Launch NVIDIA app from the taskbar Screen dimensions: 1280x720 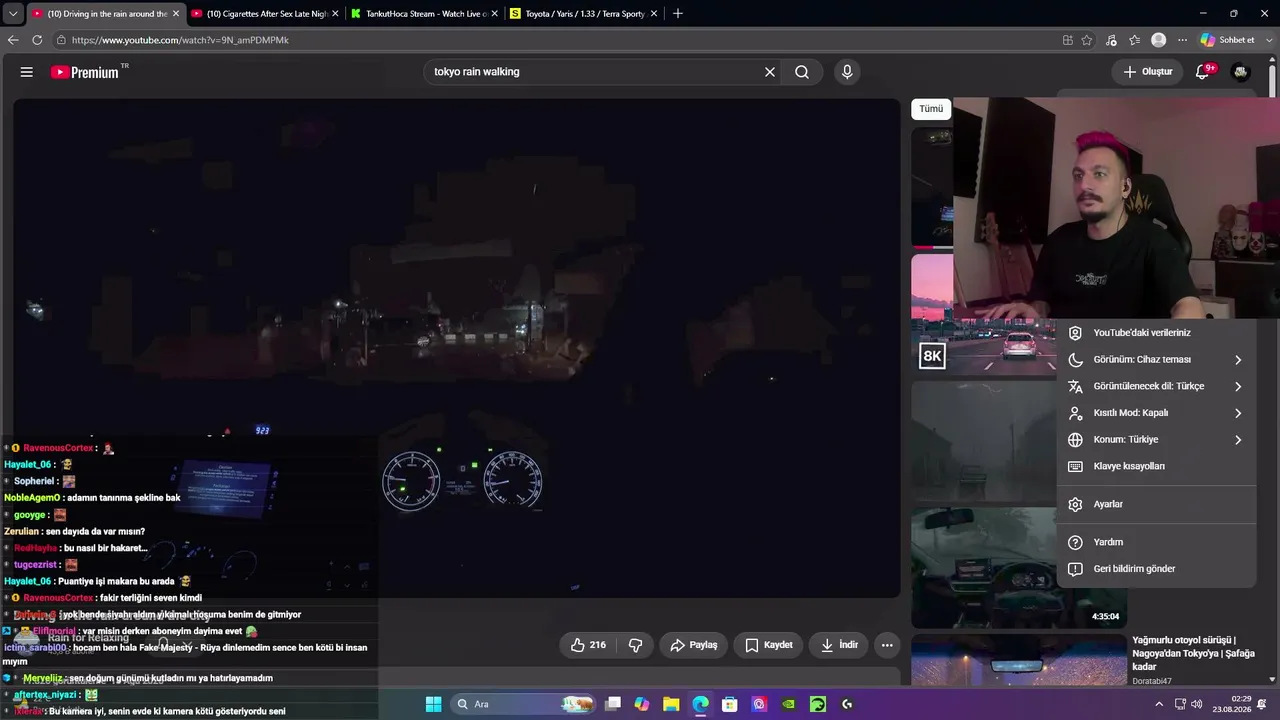tap(789, 704)
